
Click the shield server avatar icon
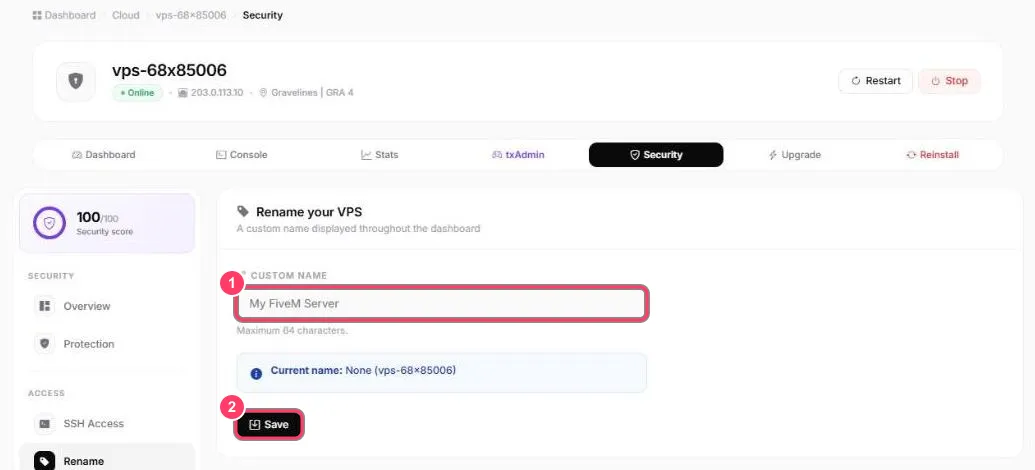[76, 81]
